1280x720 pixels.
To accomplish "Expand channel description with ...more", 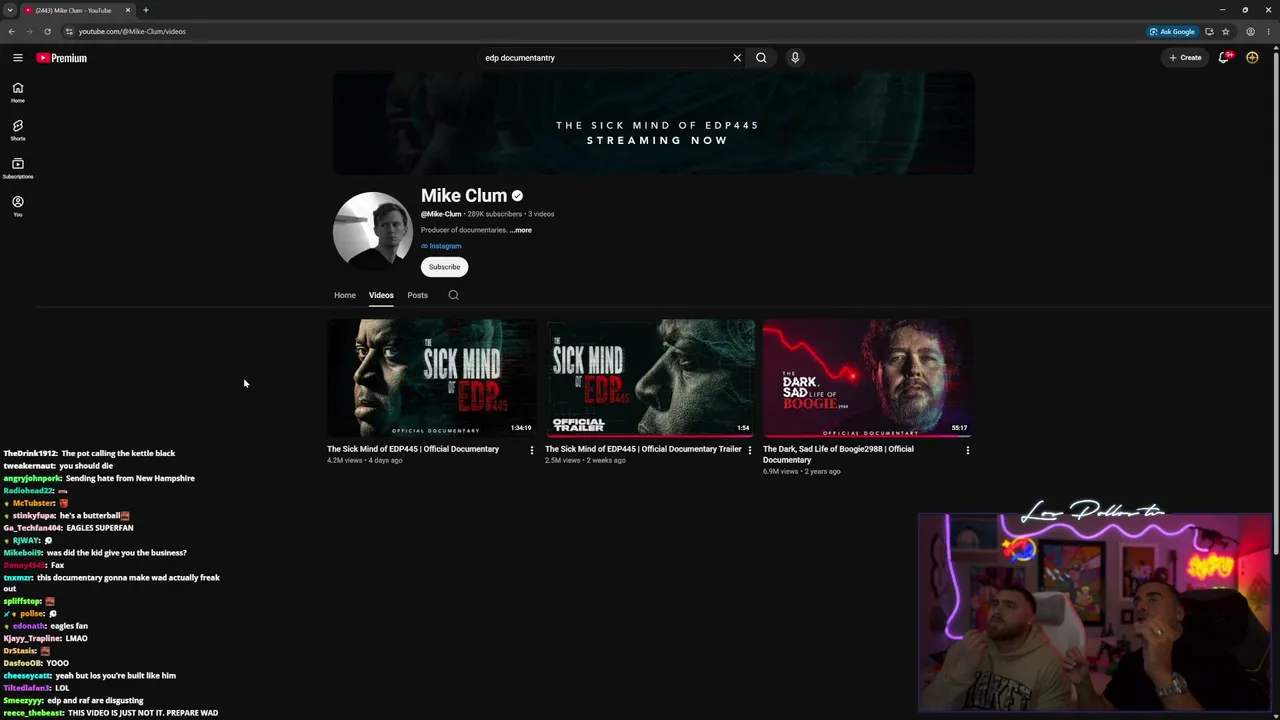I will click(520, 230).
